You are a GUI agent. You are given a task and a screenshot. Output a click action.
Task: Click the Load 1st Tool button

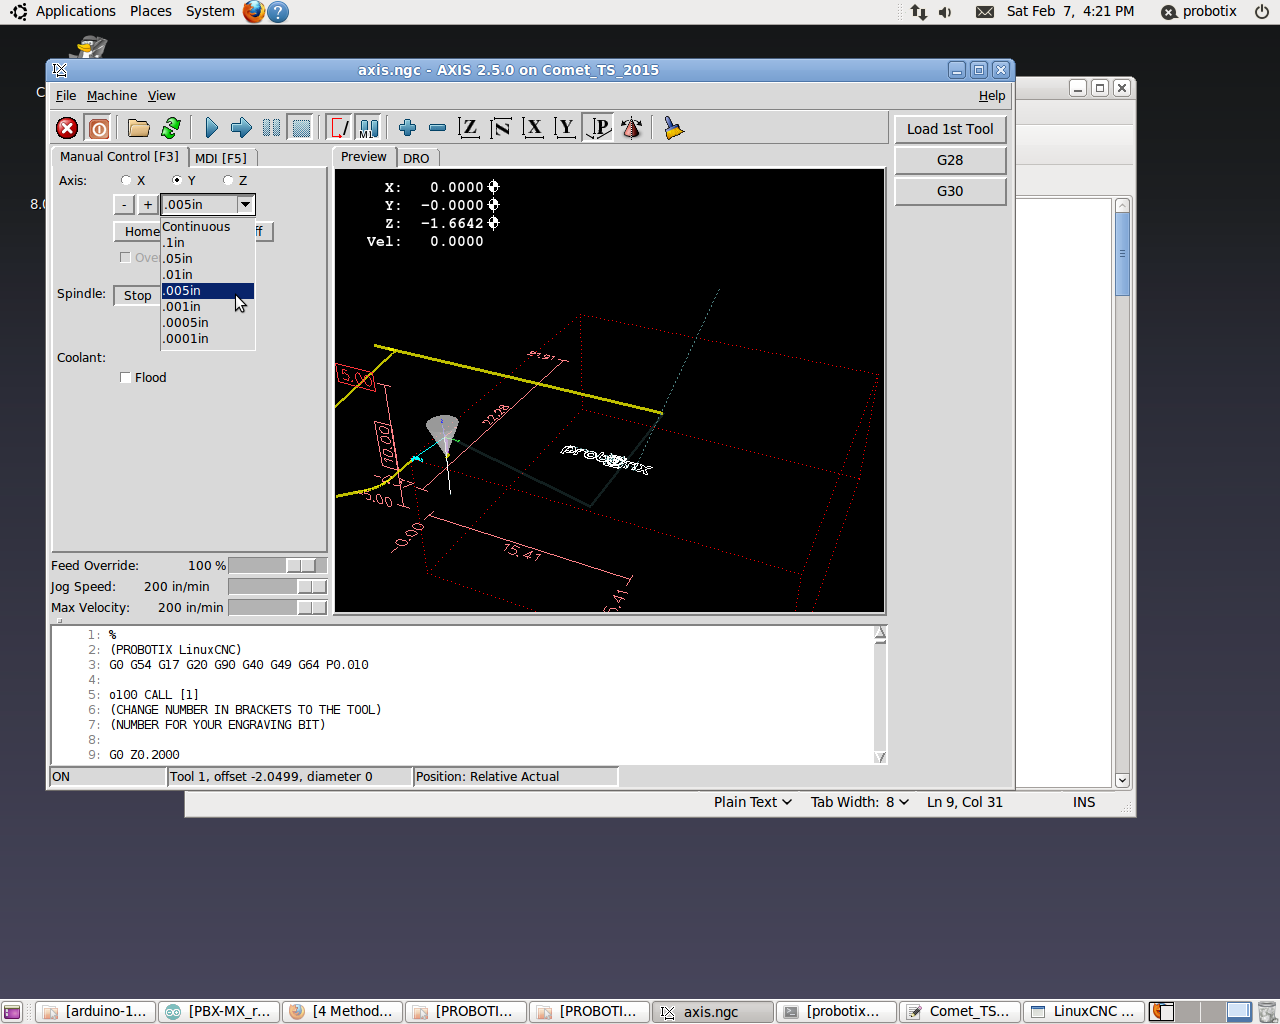pyautogui.click(x=949, y=129)
